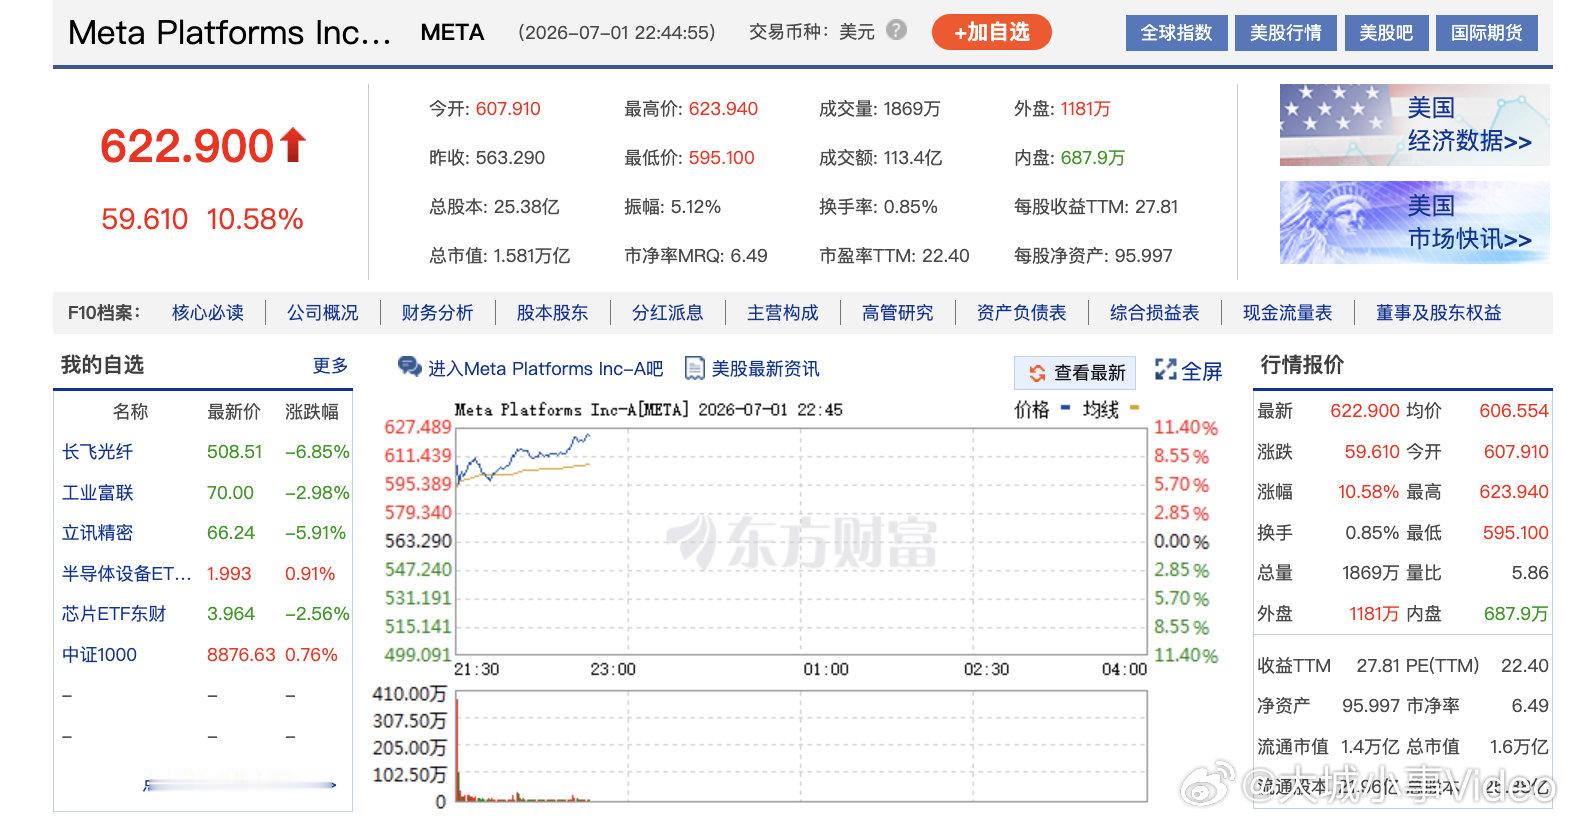Click the 全屏 fullscreen link
The width and height of the screenshot is (1570, 822).
(1201, 371)
